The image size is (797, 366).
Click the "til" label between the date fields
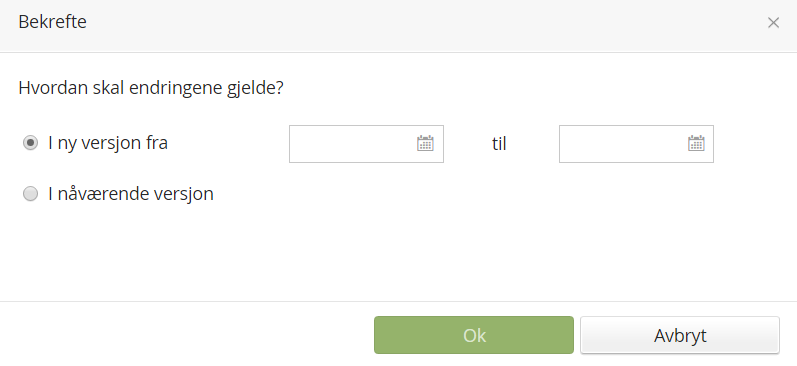[x=499, y=144]
